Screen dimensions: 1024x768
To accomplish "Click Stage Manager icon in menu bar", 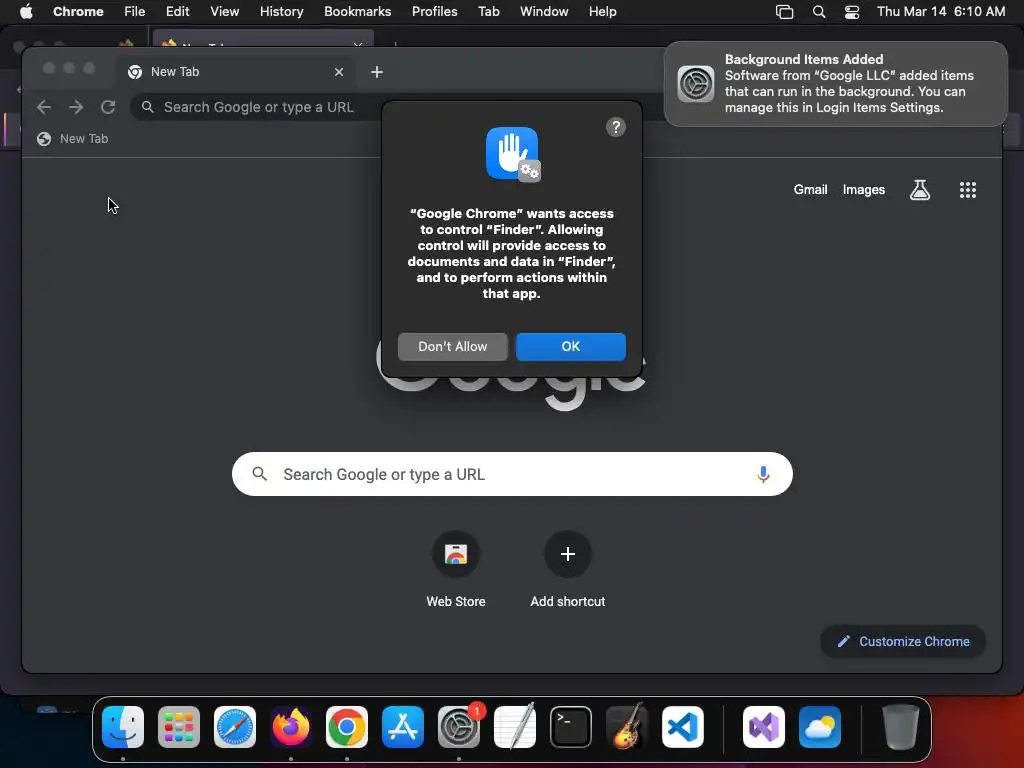I will pos(784,12).
